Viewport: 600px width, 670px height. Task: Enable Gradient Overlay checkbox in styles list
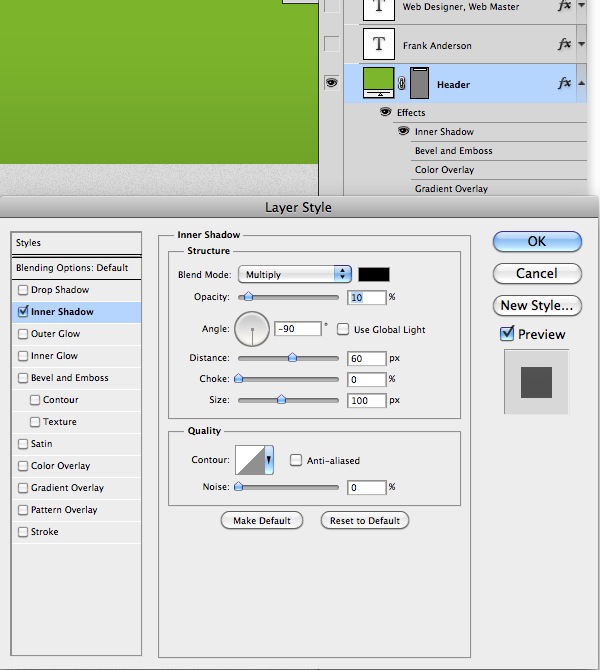tap(23, 488)
